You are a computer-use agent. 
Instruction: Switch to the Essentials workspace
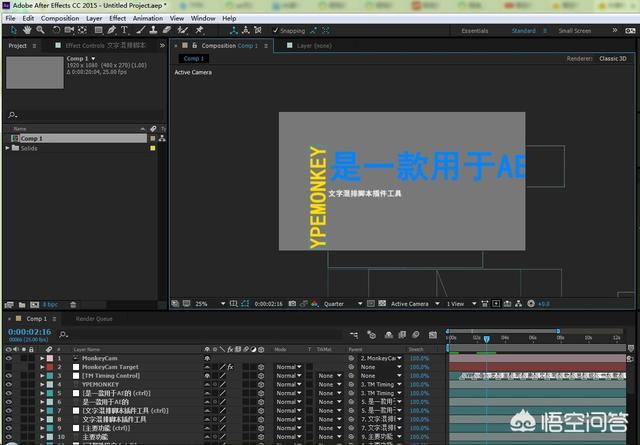[474, 31]
